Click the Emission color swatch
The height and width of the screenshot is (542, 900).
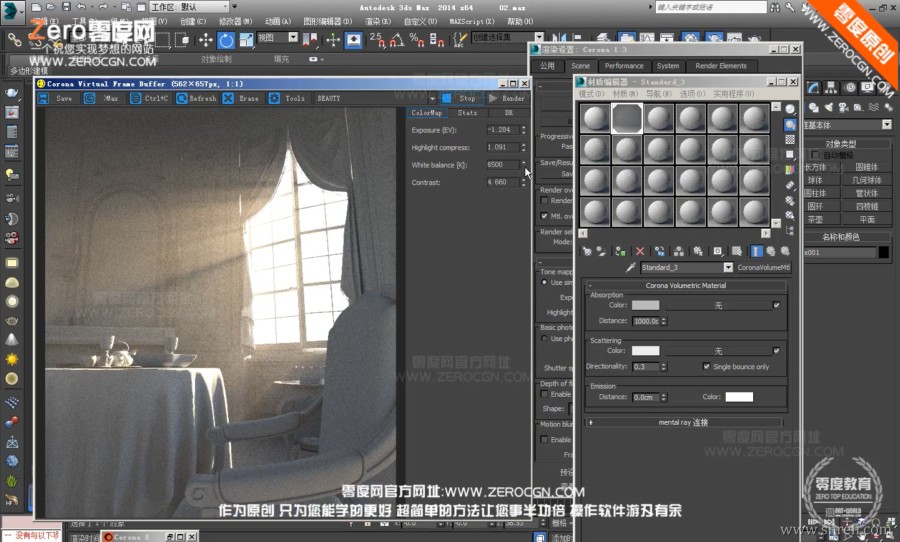pos(739,397)
